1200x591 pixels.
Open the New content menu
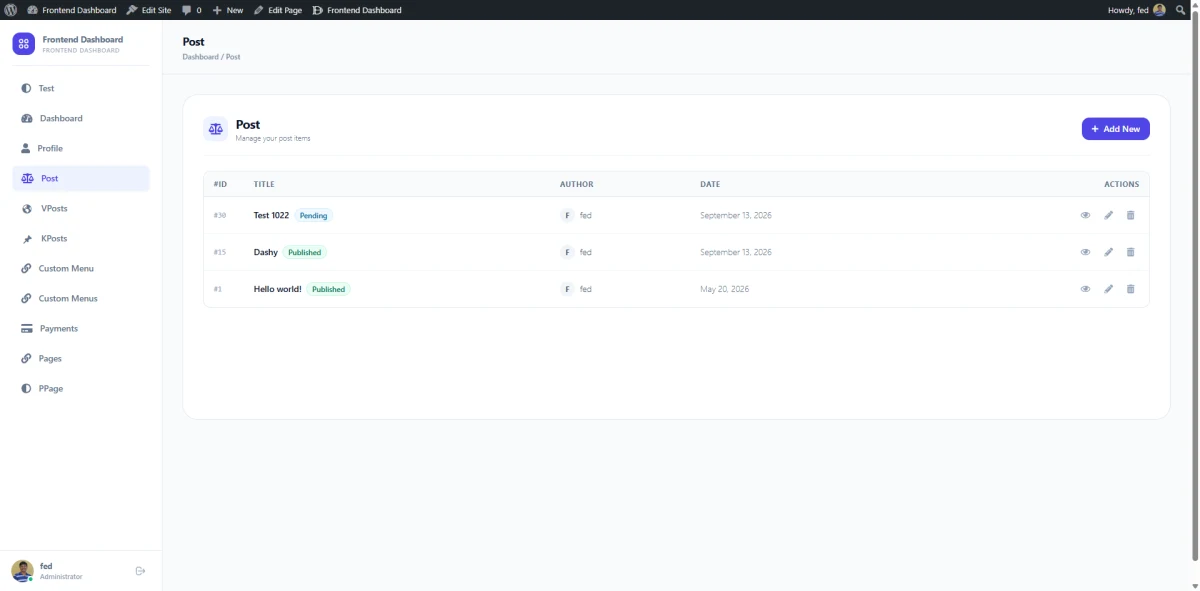click(x=228, y=10)
